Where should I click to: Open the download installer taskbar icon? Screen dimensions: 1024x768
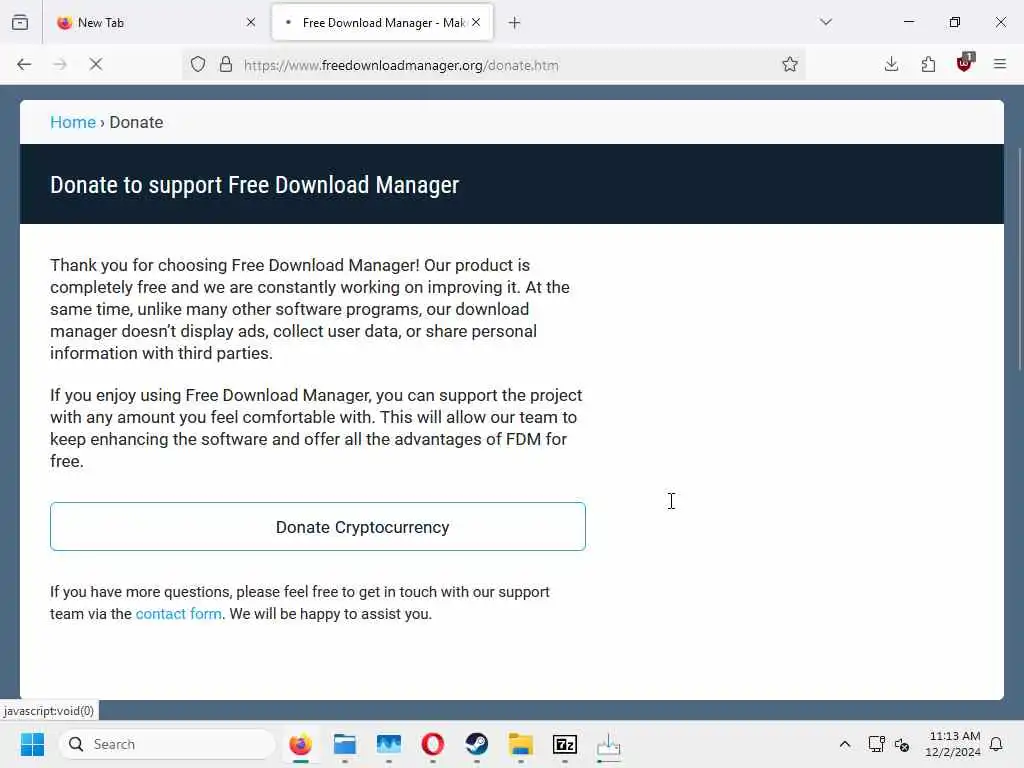[x=609, y=744]
